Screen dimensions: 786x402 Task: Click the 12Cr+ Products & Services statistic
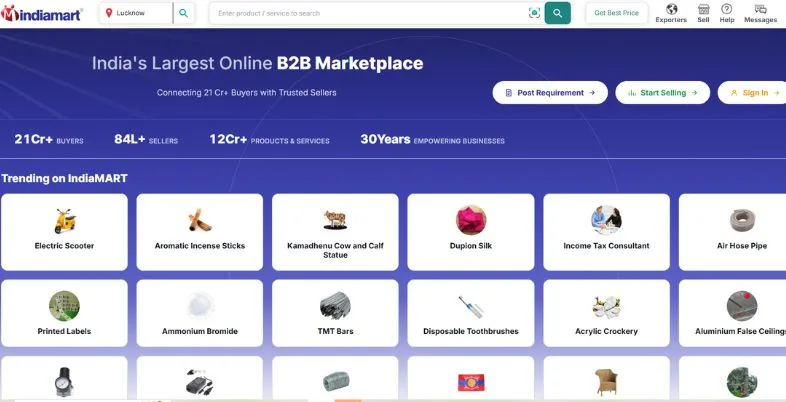(x=269, y=140)
